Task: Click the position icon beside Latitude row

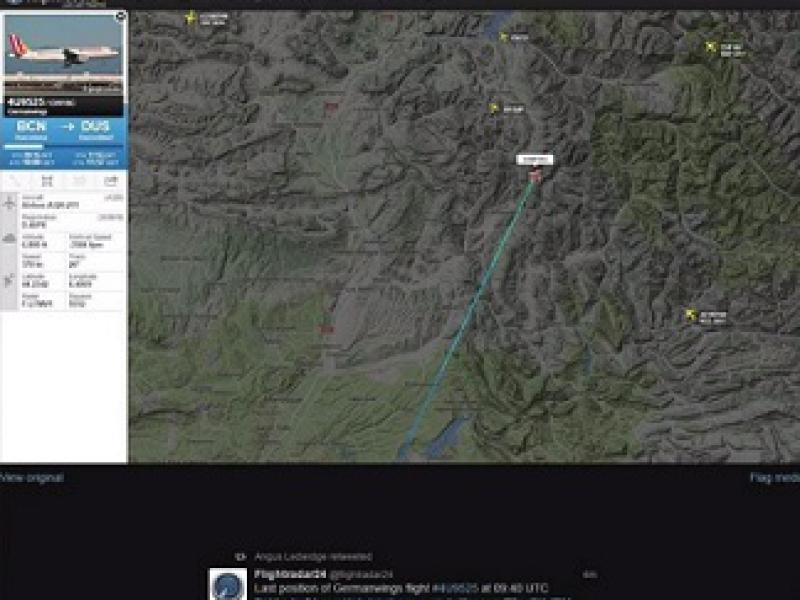Action: (9, 280)
